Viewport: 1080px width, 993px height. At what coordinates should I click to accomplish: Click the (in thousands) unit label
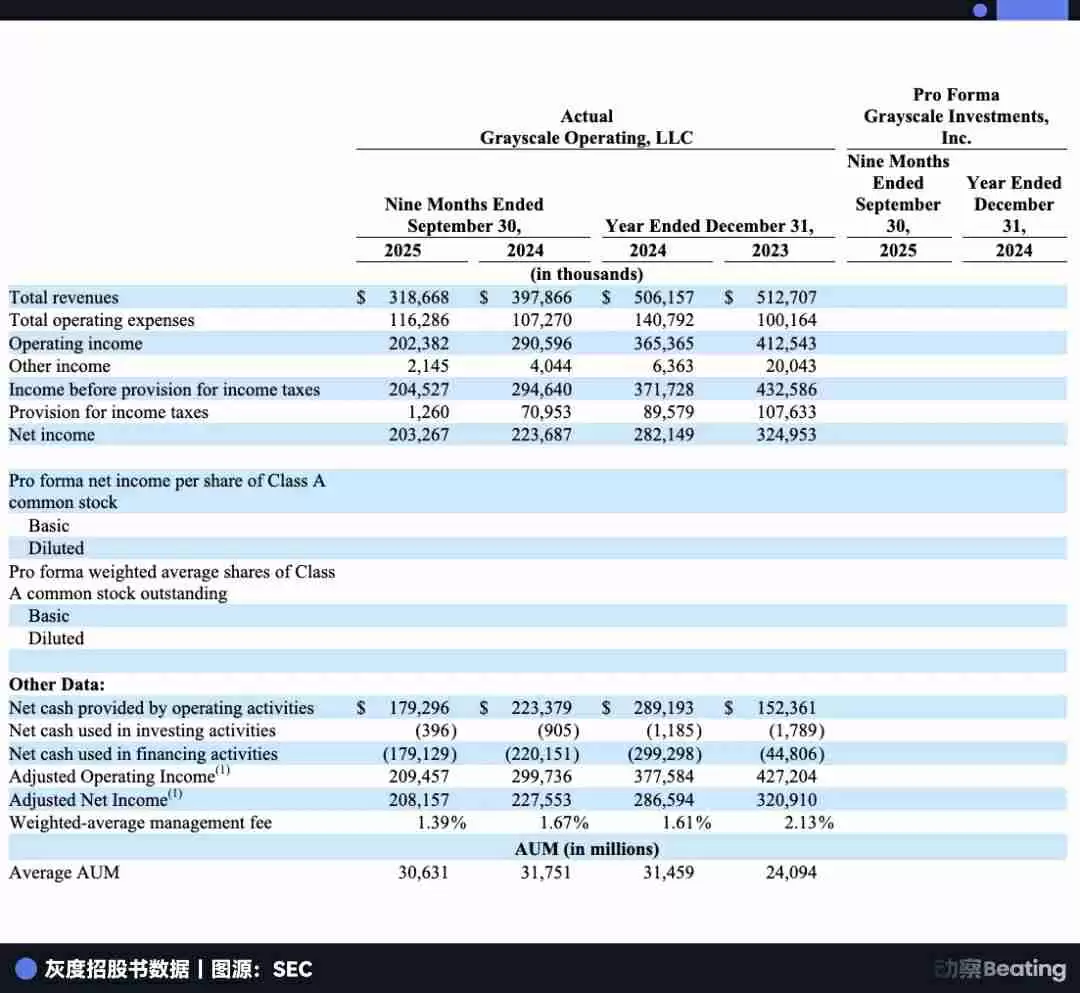[586, 273]
